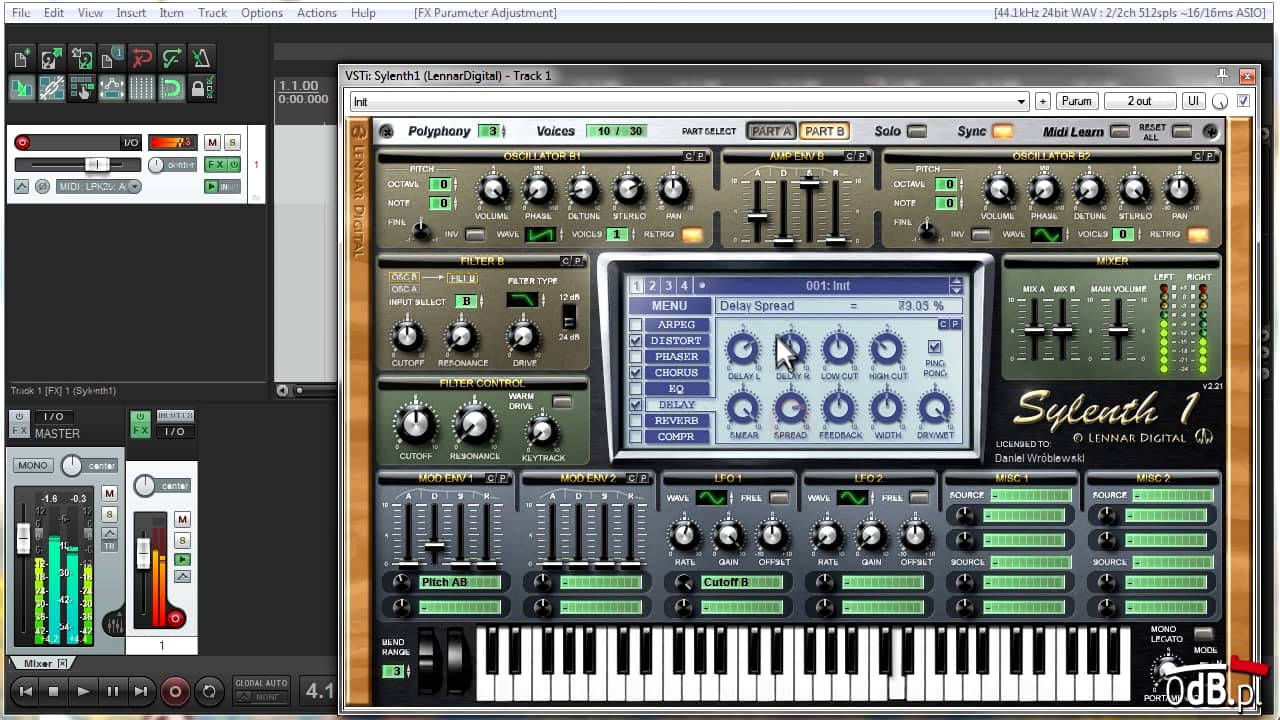Open LFO 1 WAVE selector
Image resolution: width=1280 pixels, height=720 pixels.
(x=712, y=497)
